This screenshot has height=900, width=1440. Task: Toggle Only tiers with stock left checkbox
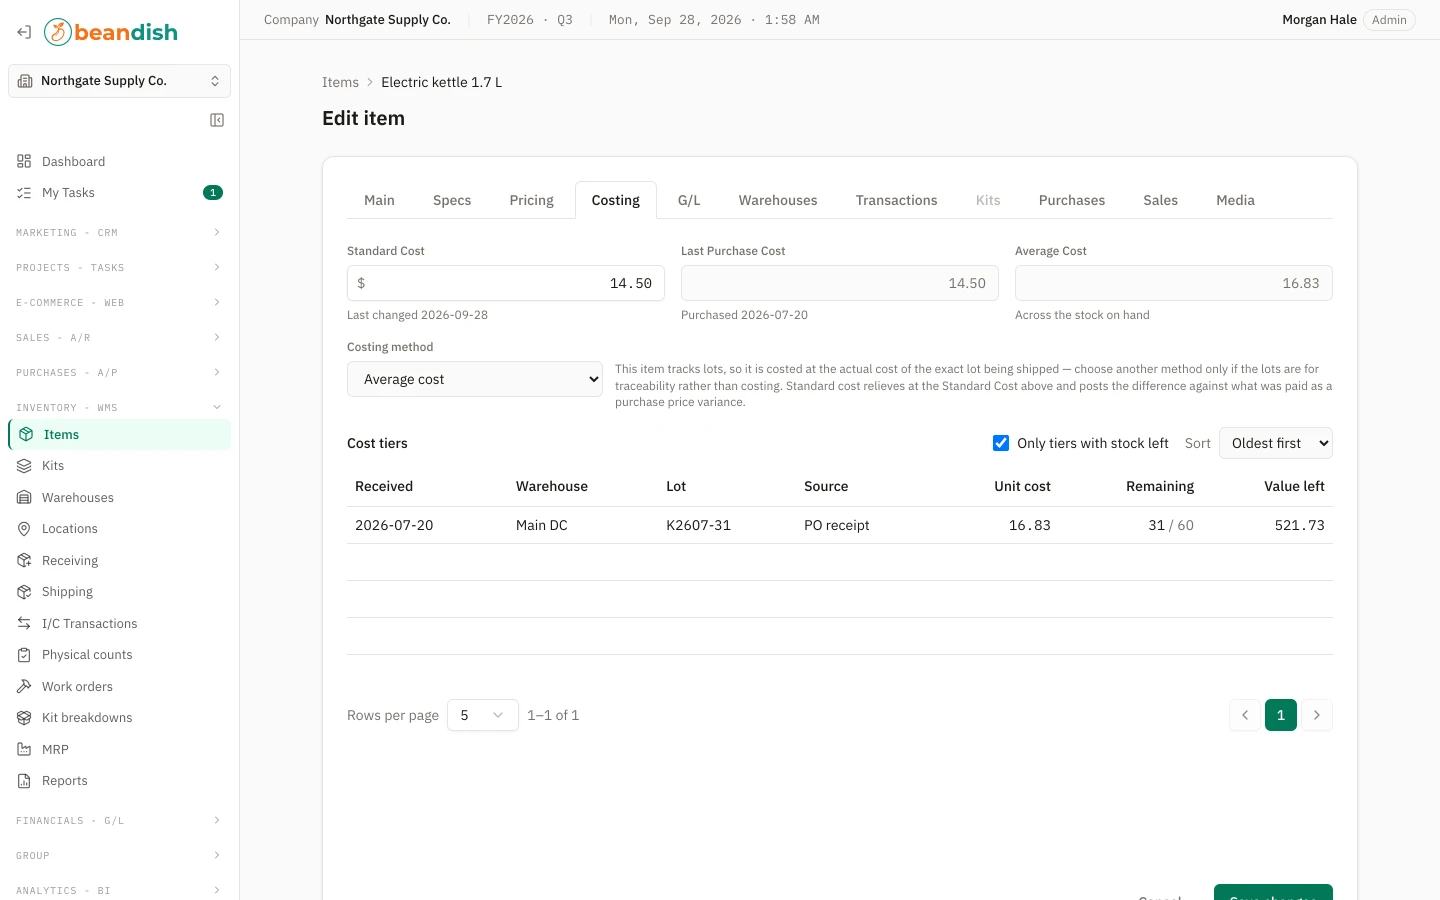point(1001,443)
